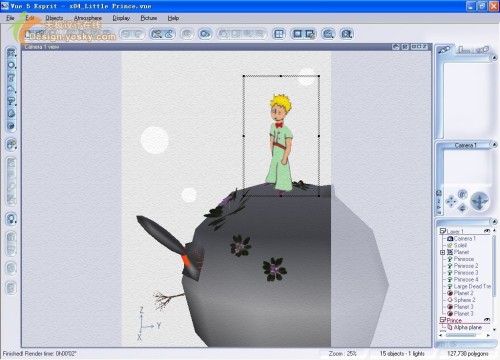The height and width of the screenshot is (360, 500).
Task: Collapse the Camera 1 preview panel arrow
Action: [x=494, y=145]
